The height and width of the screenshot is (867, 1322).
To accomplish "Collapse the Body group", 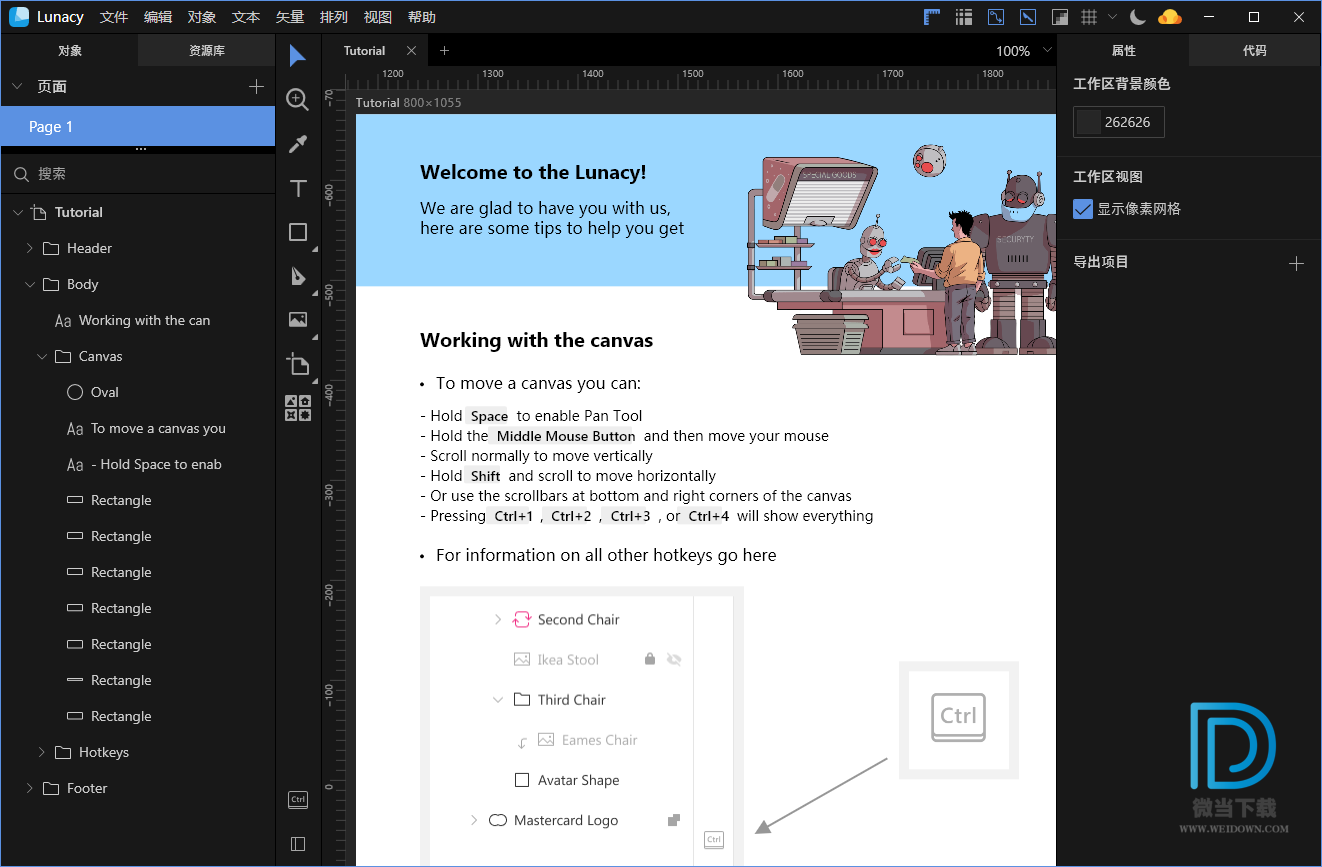I will tap(29, 284).
